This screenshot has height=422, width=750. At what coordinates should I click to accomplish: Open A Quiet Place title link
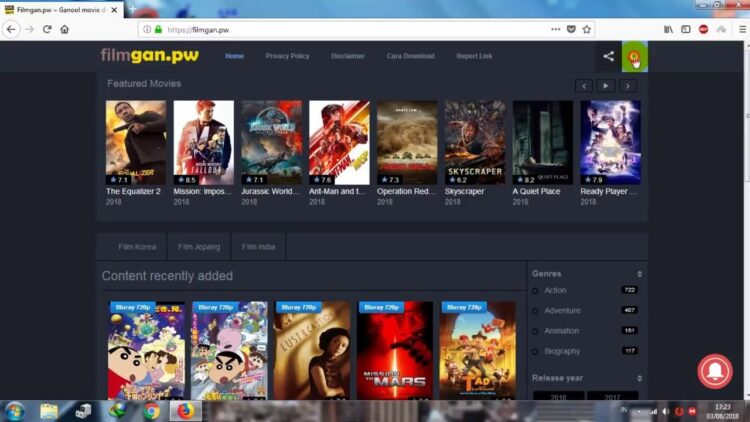(536, 191)
